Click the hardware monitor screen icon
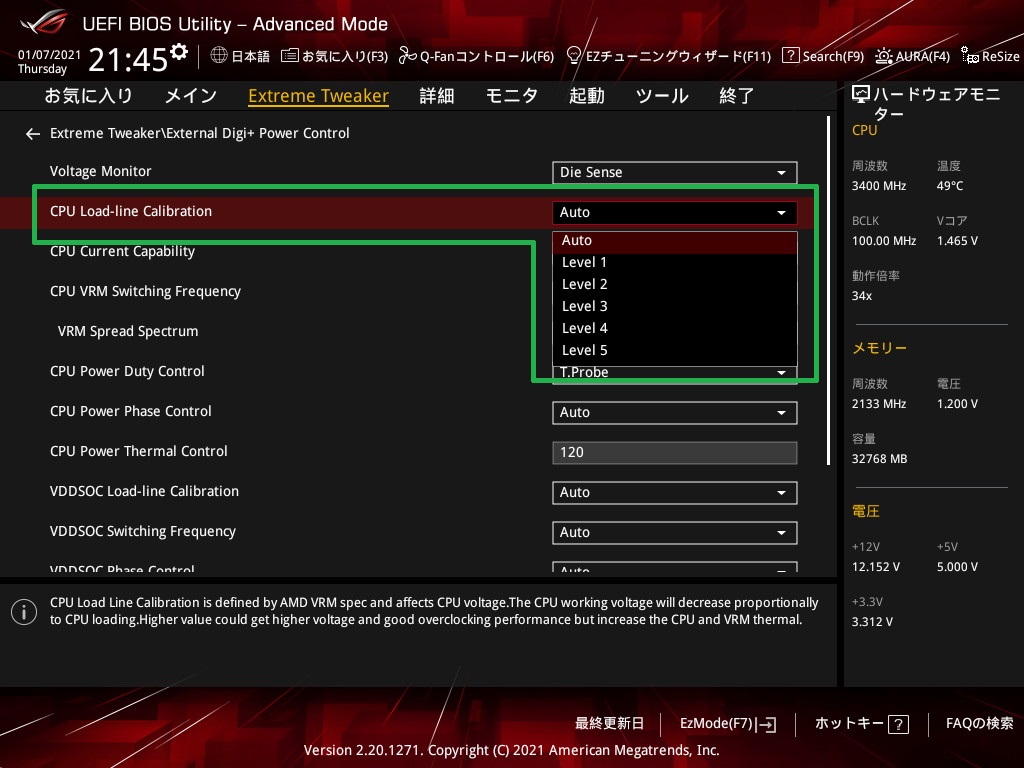The height and width of the screenshot is (768, 1024). (861, 95)
